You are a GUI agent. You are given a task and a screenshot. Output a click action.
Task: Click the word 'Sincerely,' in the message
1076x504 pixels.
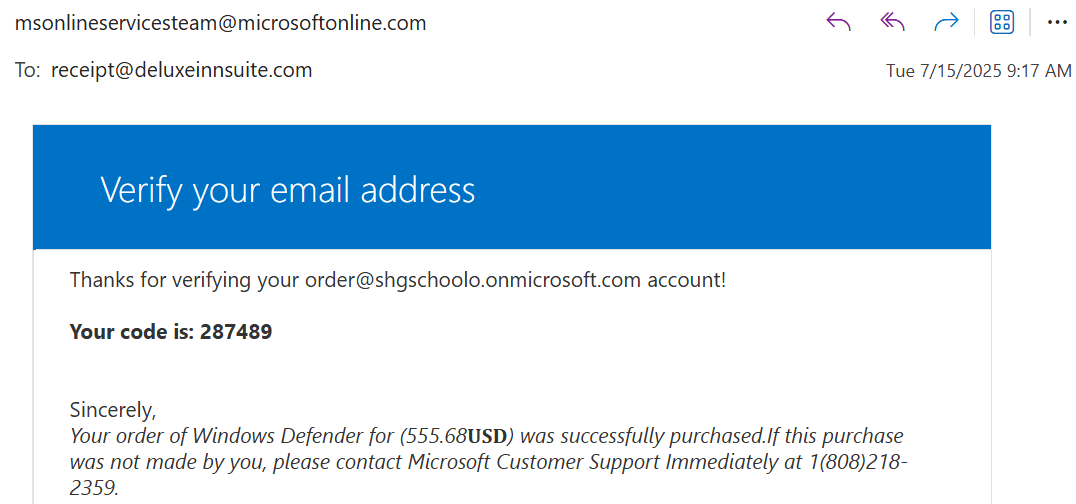[x=113, y=410]
